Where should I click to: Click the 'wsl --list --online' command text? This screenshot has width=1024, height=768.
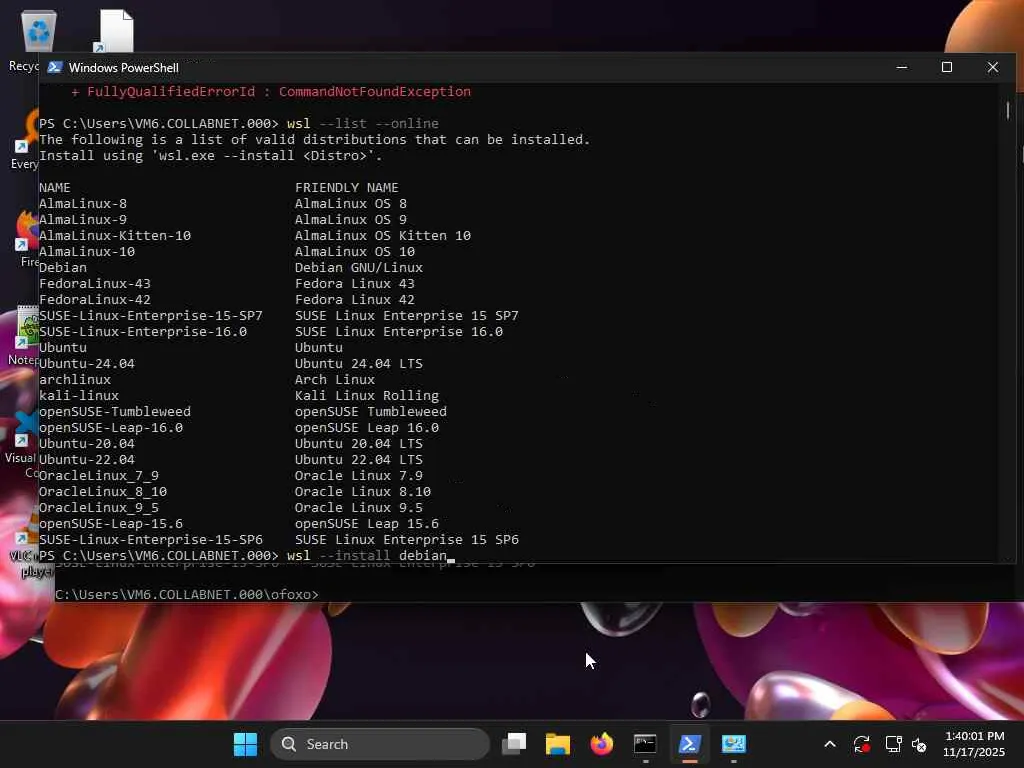click(362, 123)
